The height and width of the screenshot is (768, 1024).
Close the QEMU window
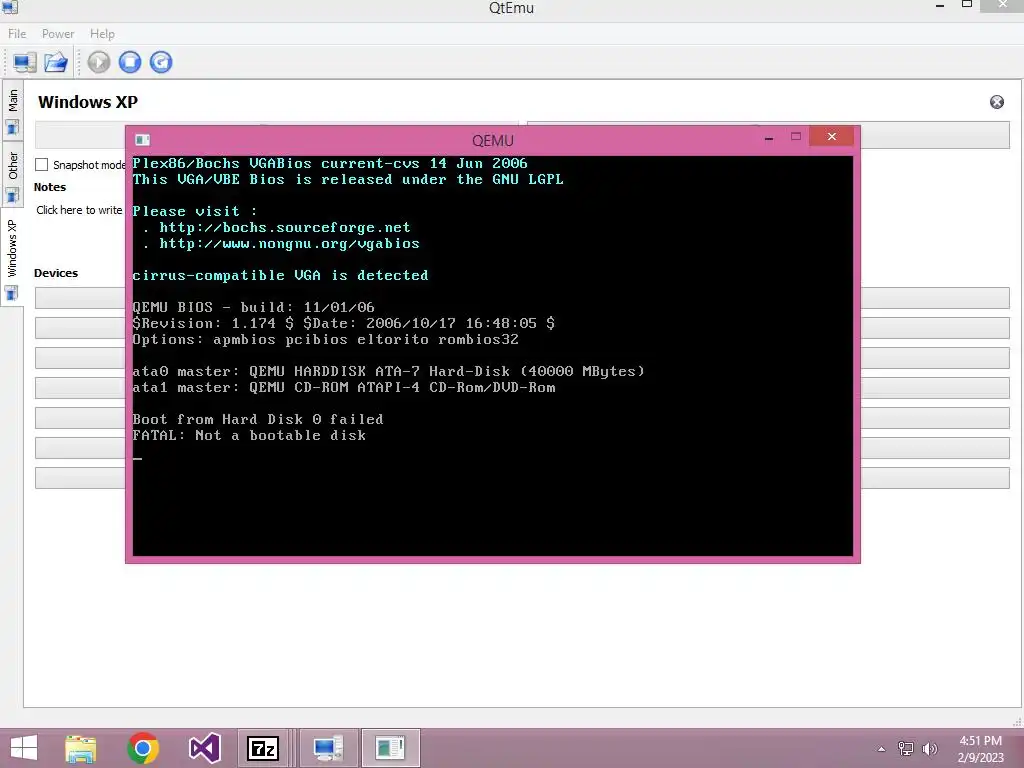pos(831,136)
